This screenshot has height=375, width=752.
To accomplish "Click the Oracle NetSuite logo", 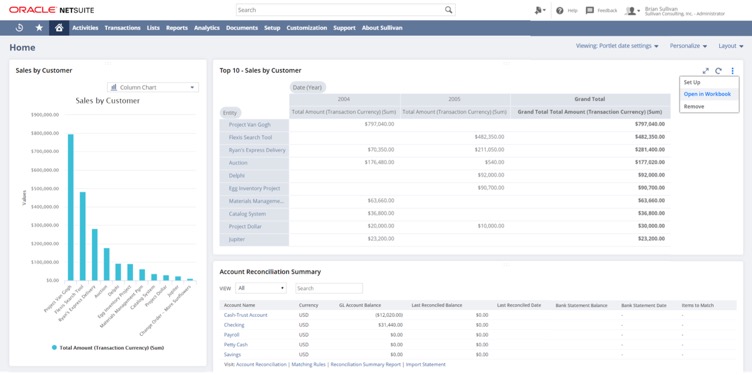I will (51, 10).
